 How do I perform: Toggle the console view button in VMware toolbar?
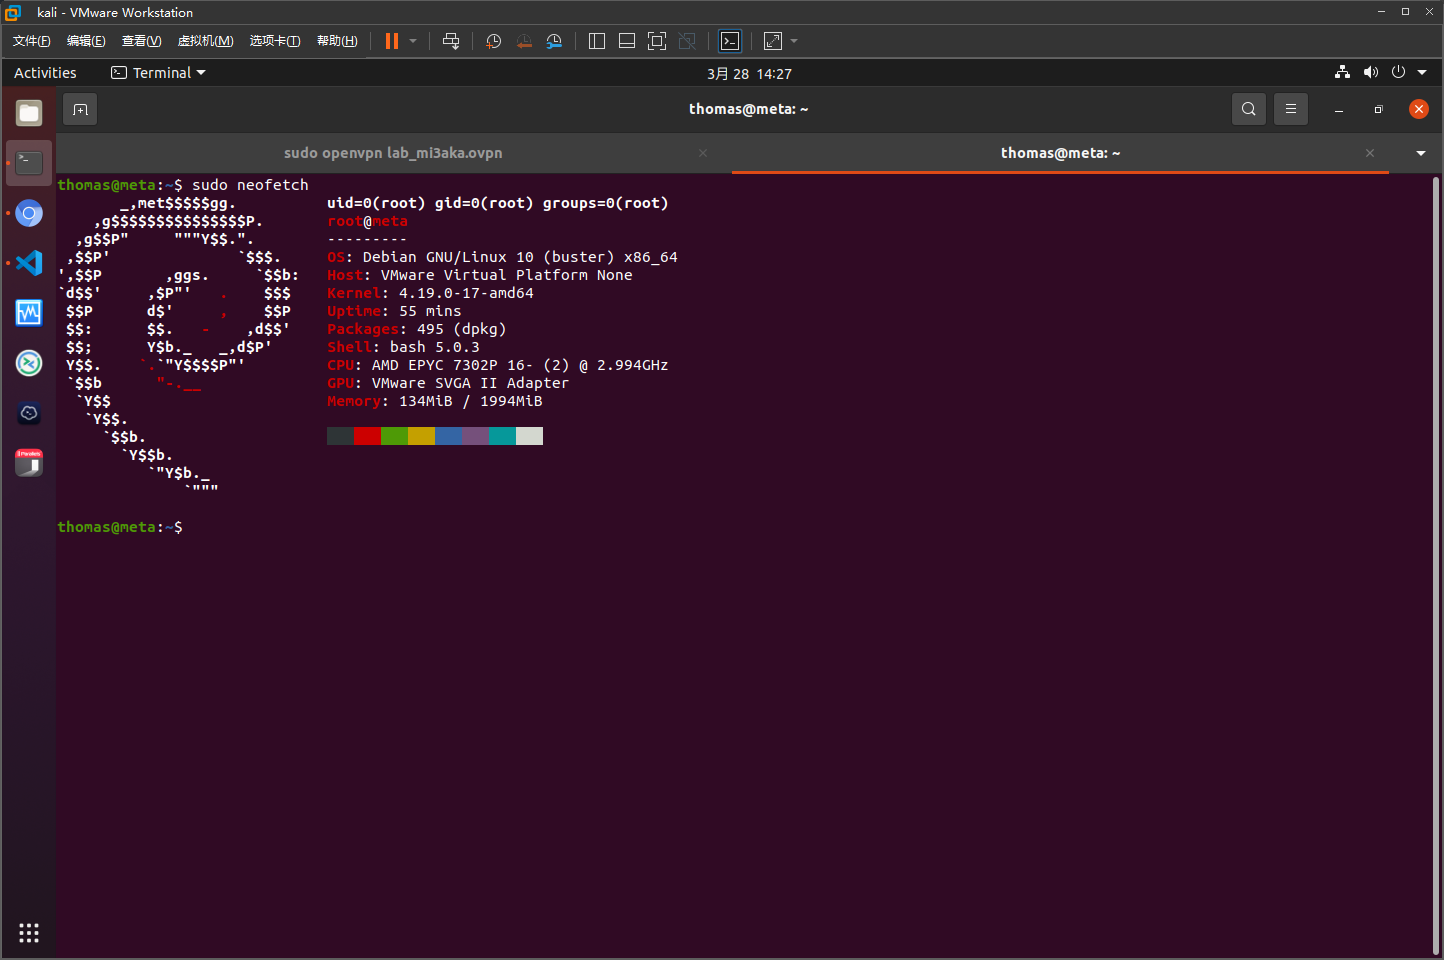click(x=730, y=41)
